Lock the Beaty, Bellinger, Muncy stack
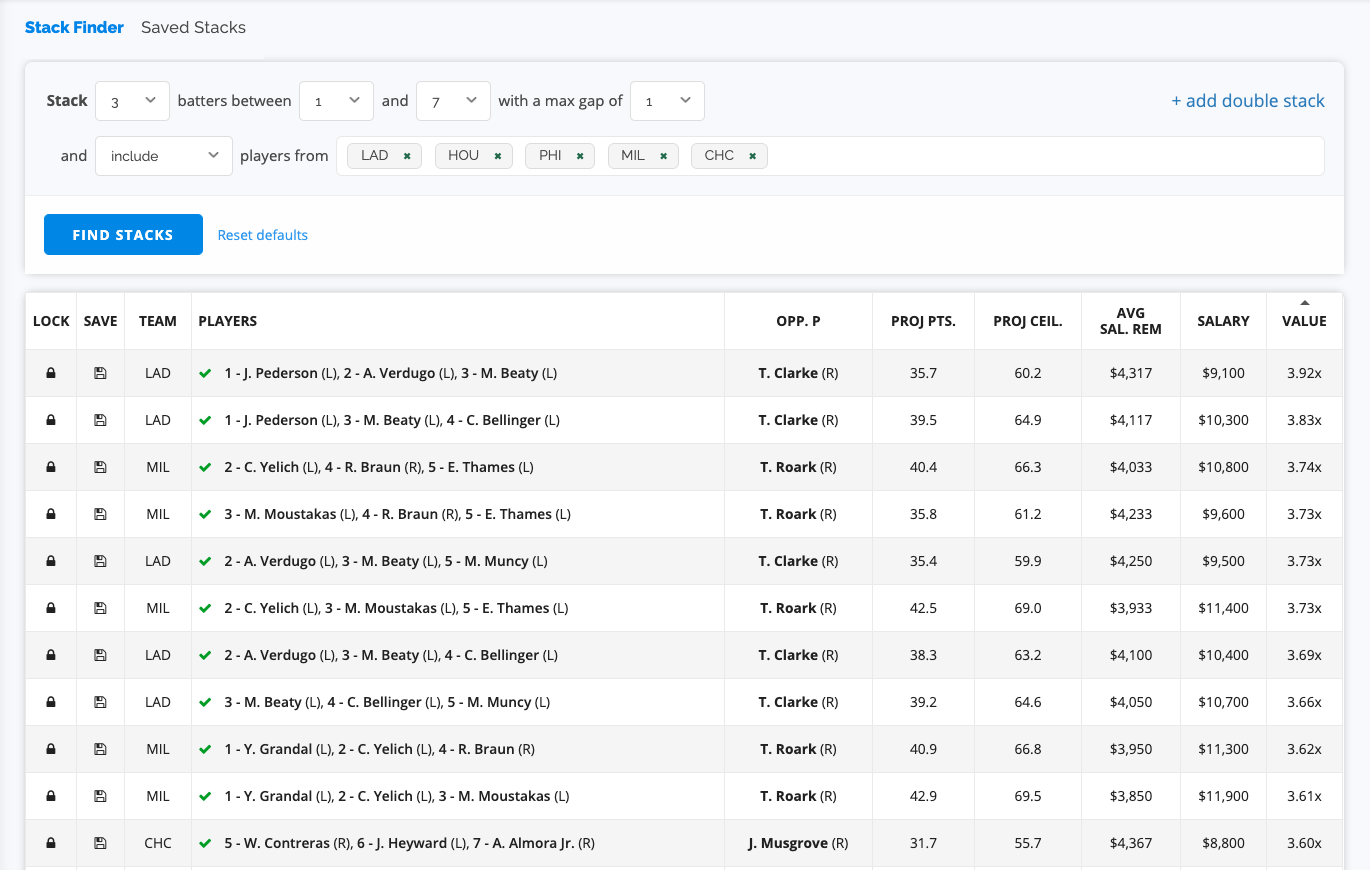The width and height of the screenshot is (1370, 870). point(51,702)
